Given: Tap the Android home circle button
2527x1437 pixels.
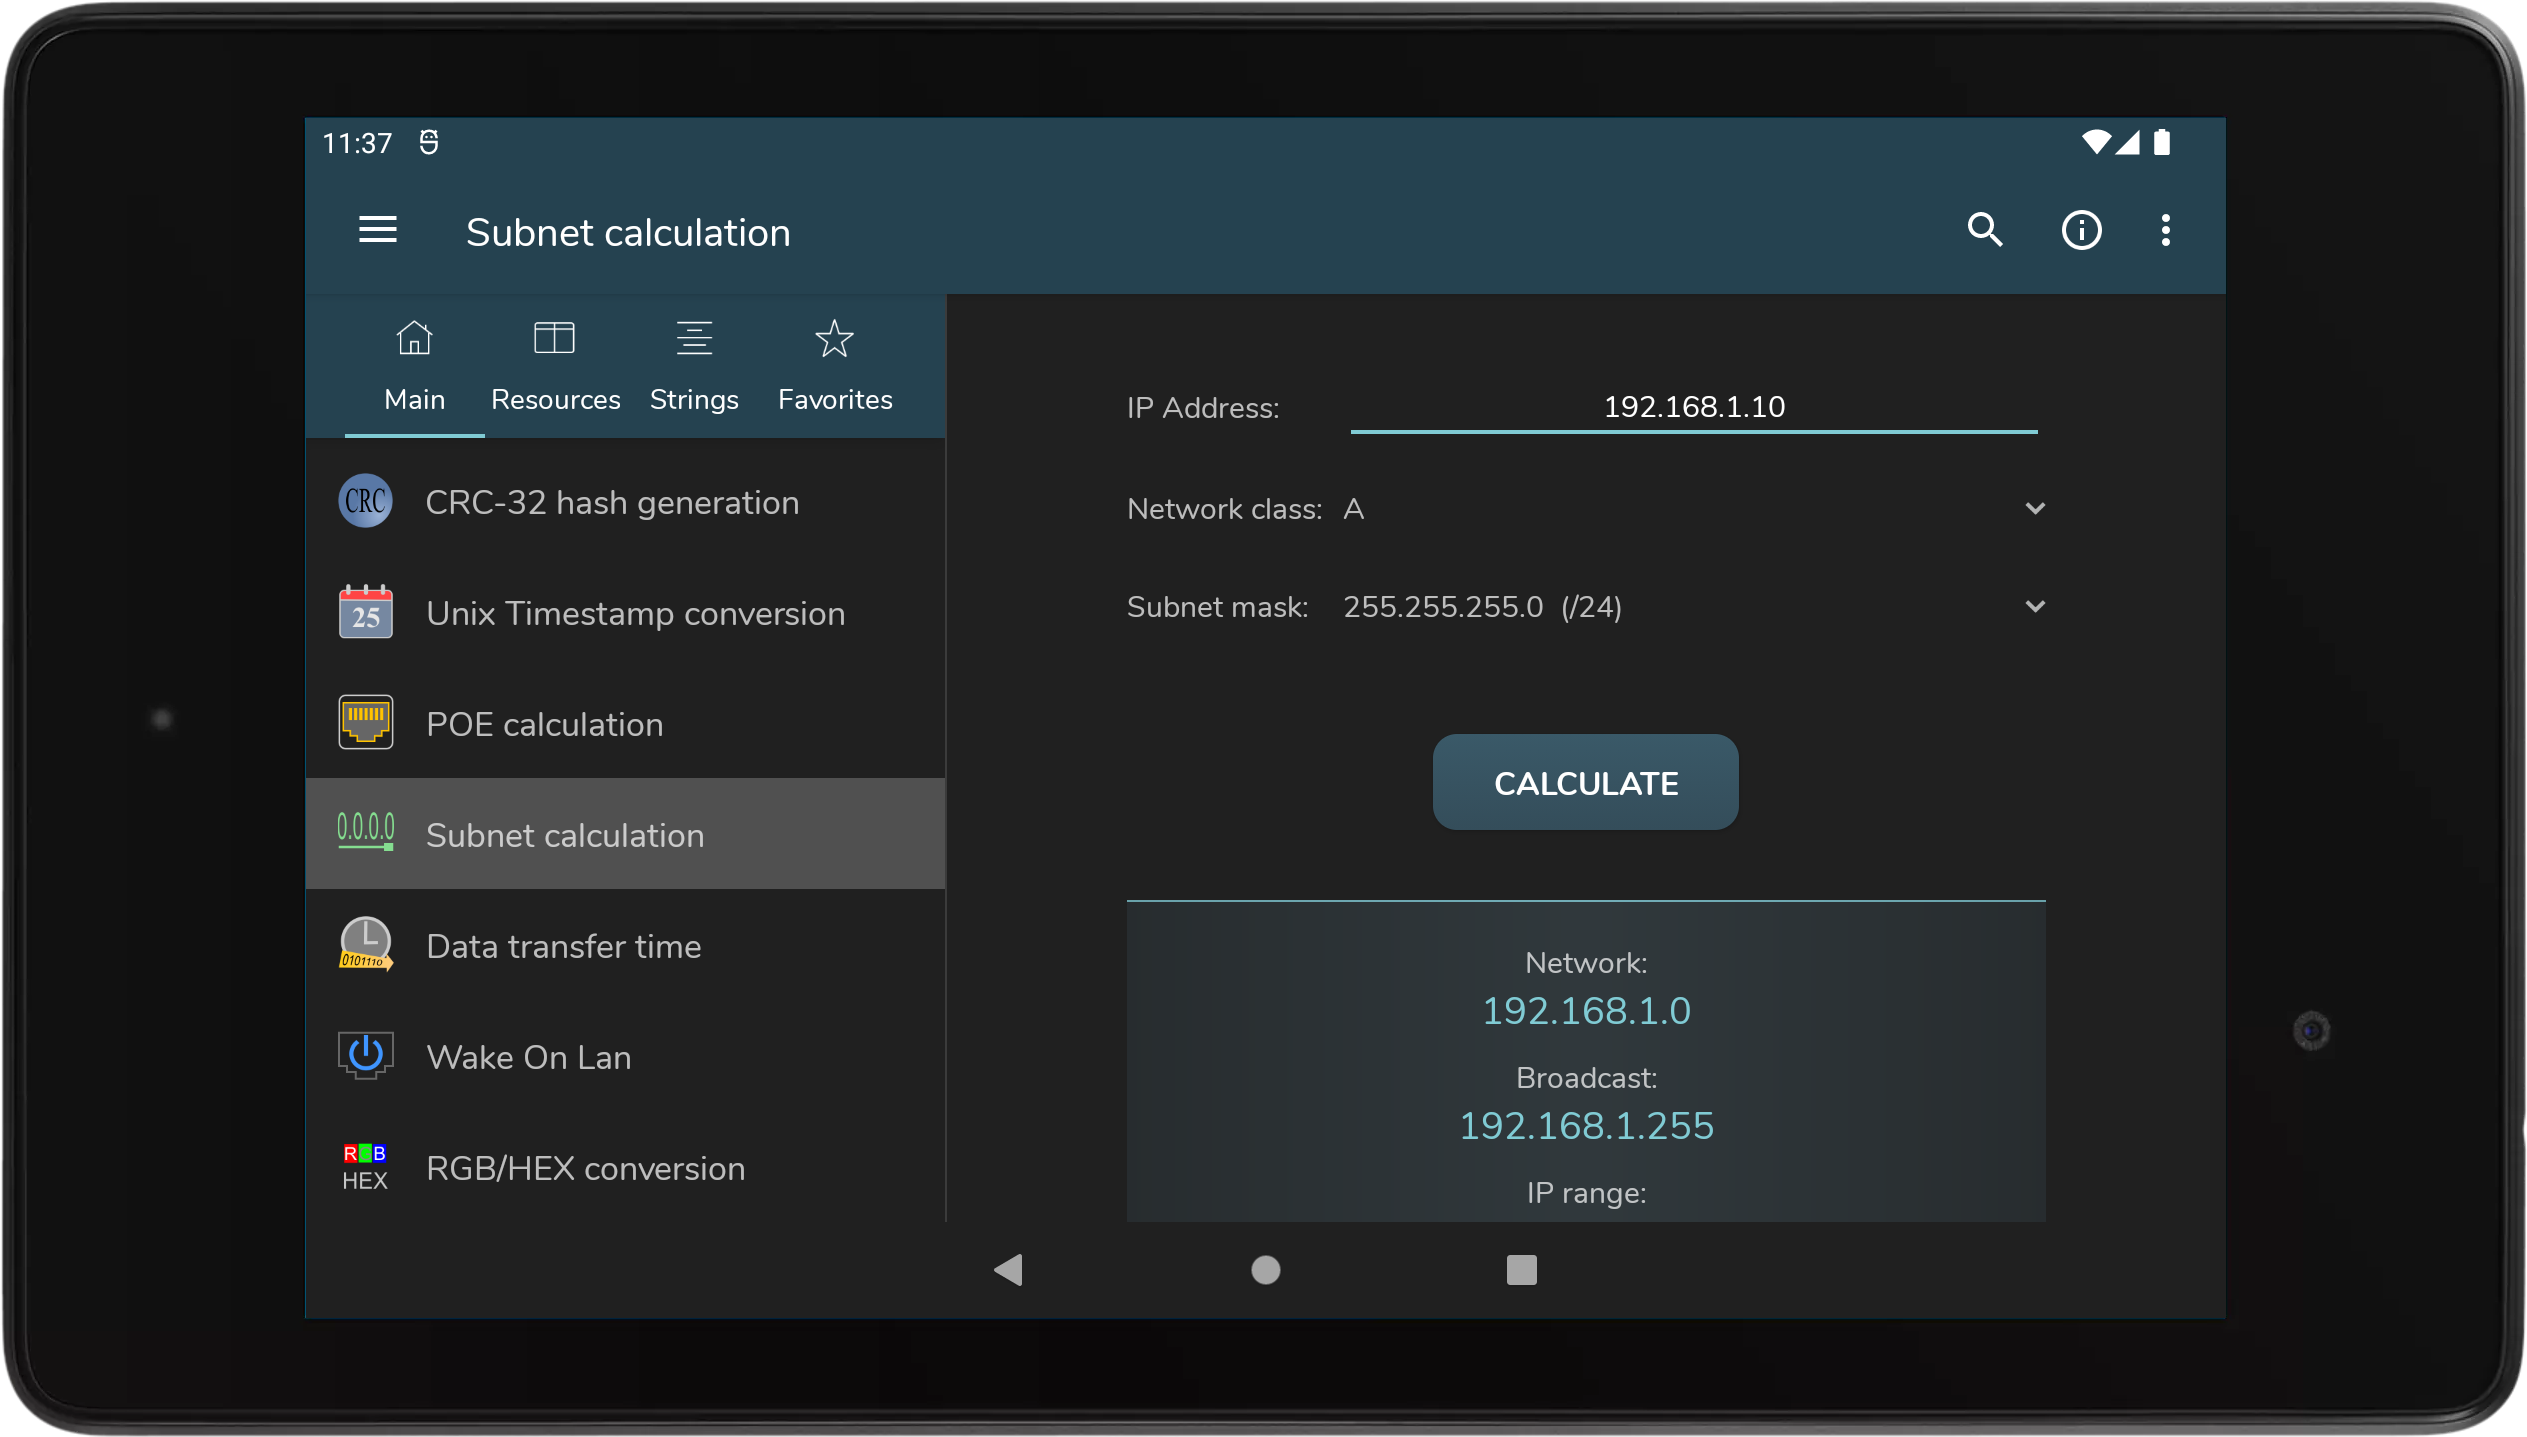Looking at the screenshot, I should click(1265, 1270).
